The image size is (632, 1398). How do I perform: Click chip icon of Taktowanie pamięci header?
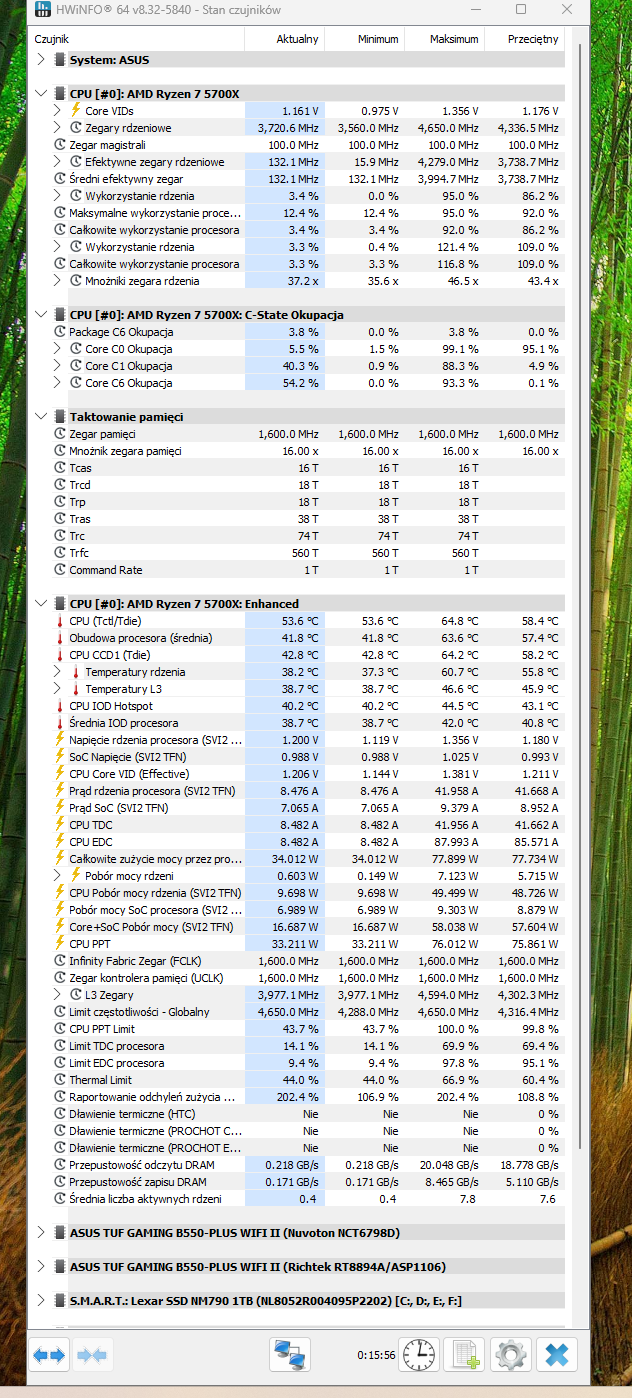point(60,417)
